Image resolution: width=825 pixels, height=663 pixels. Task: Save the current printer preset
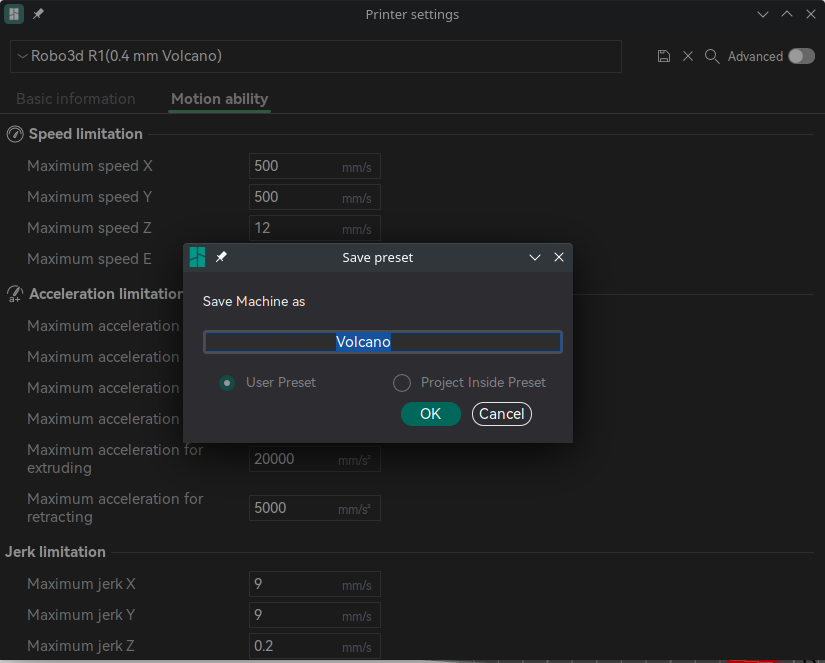663,56
